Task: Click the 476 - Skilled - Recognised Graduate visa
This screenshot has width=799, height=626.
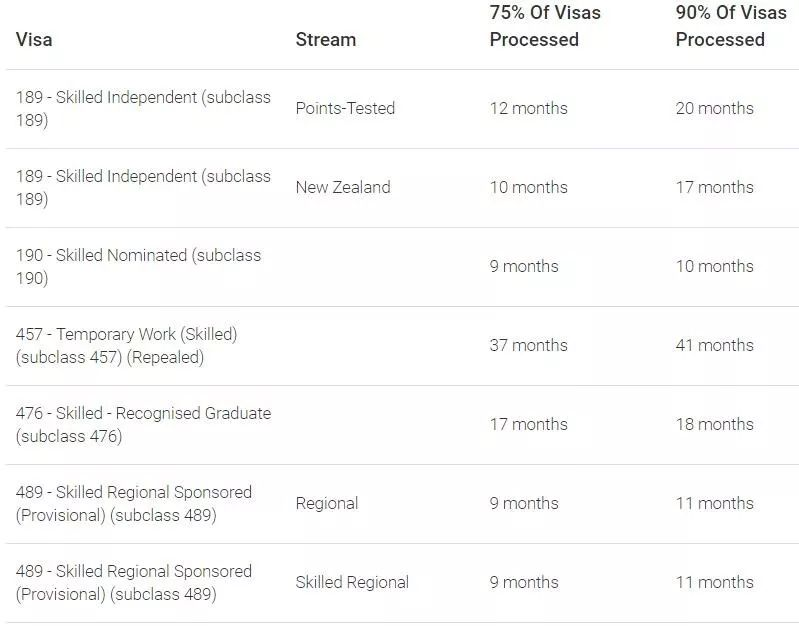Action: [x=143, y=424]
